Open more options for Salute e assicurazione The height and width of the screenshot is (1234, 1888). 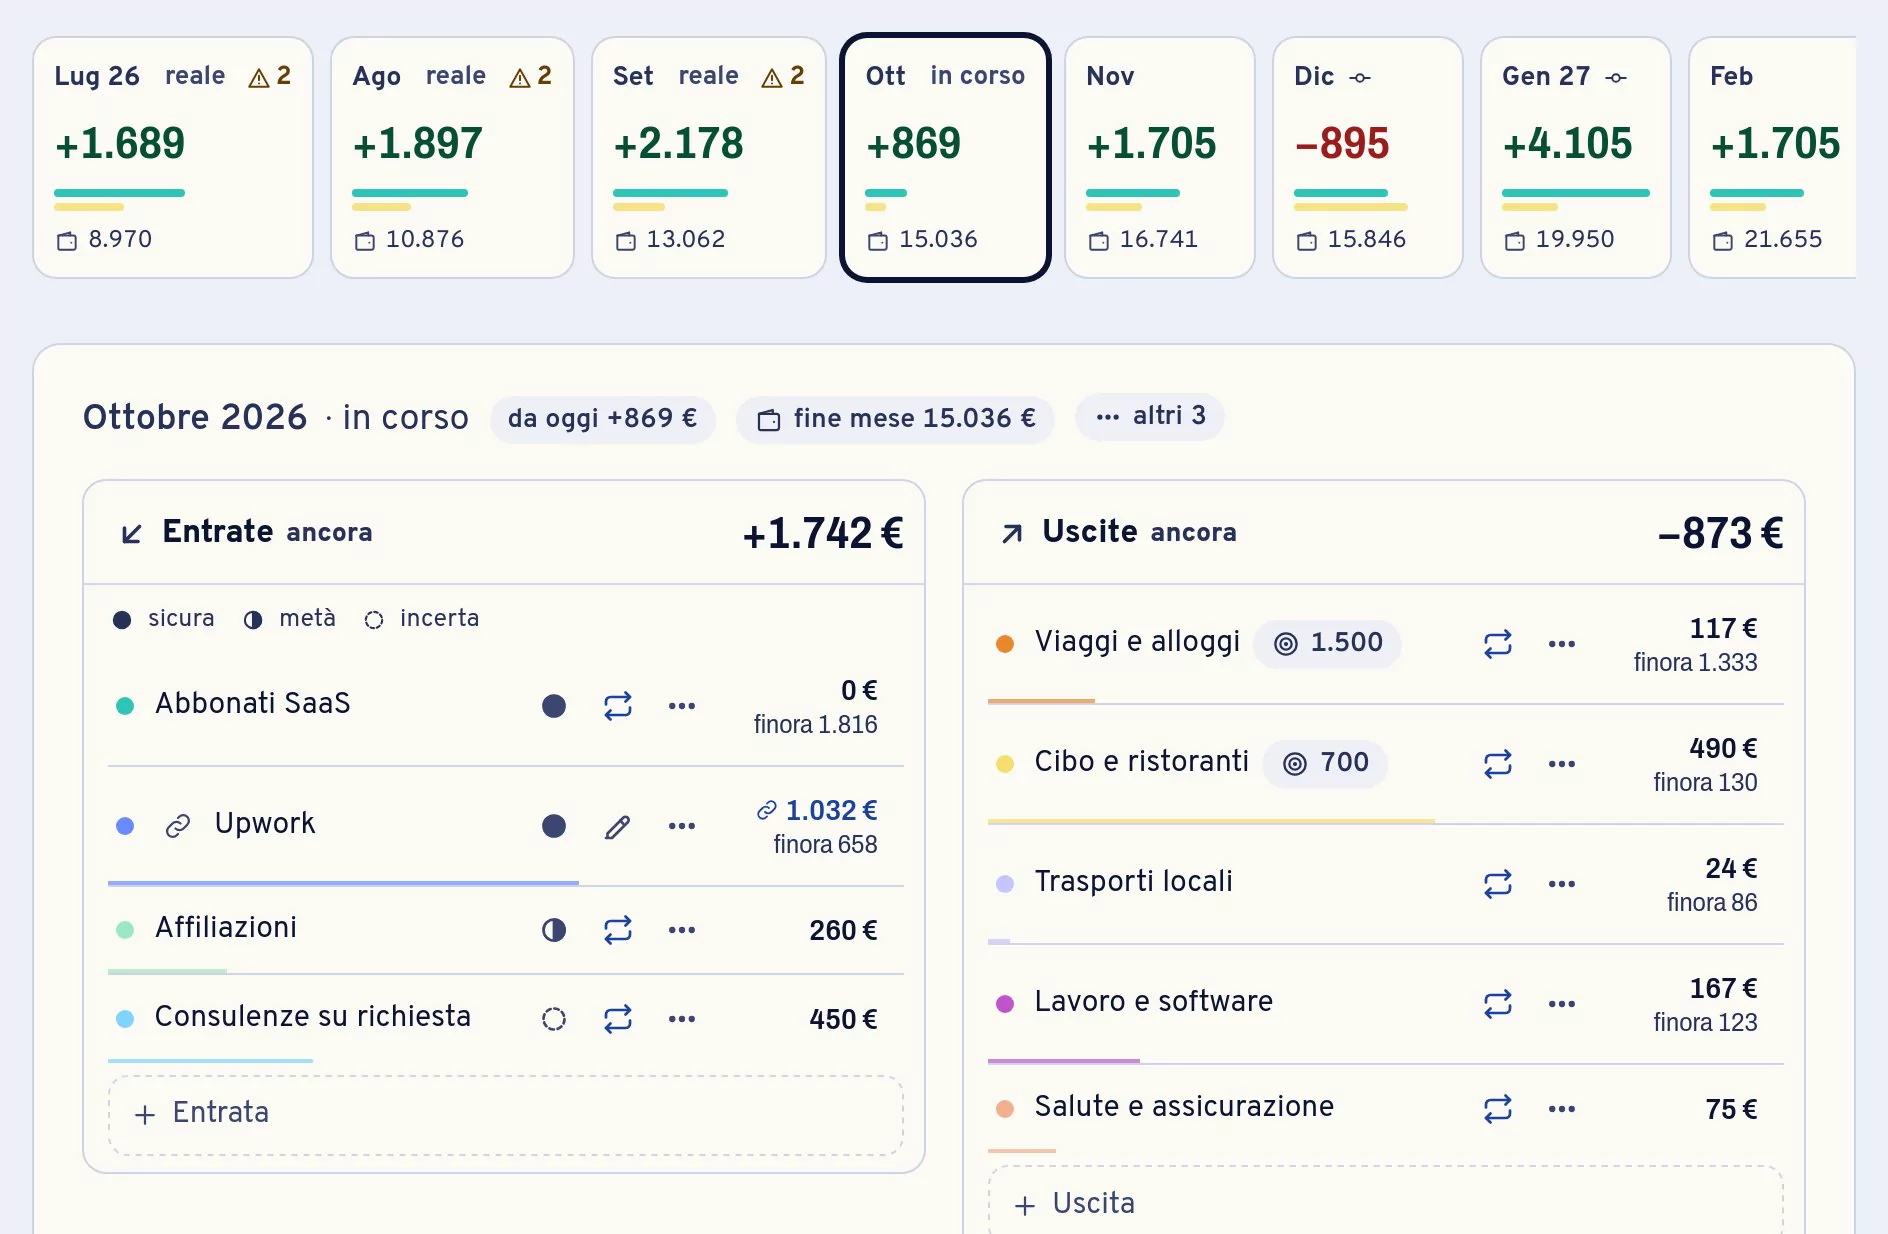coord(1562,1109)
